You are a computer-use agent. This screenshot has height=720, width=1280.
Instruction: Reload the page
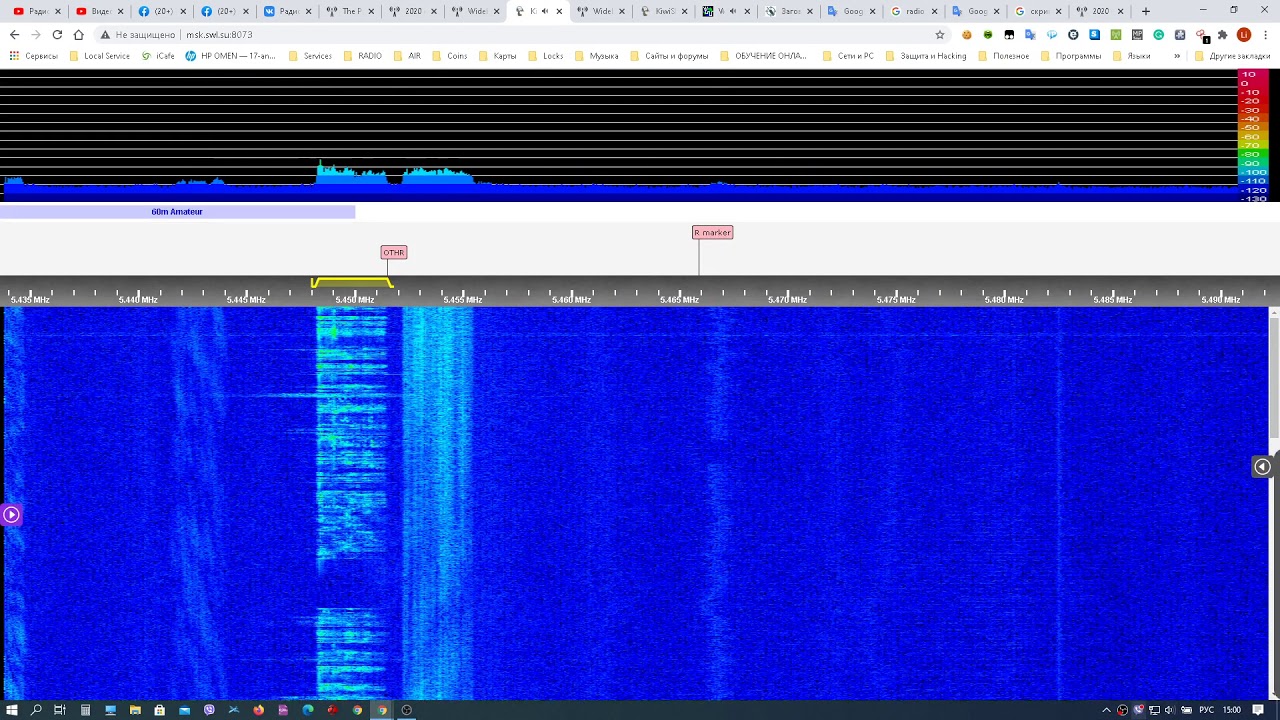click(x=57, y=34)
